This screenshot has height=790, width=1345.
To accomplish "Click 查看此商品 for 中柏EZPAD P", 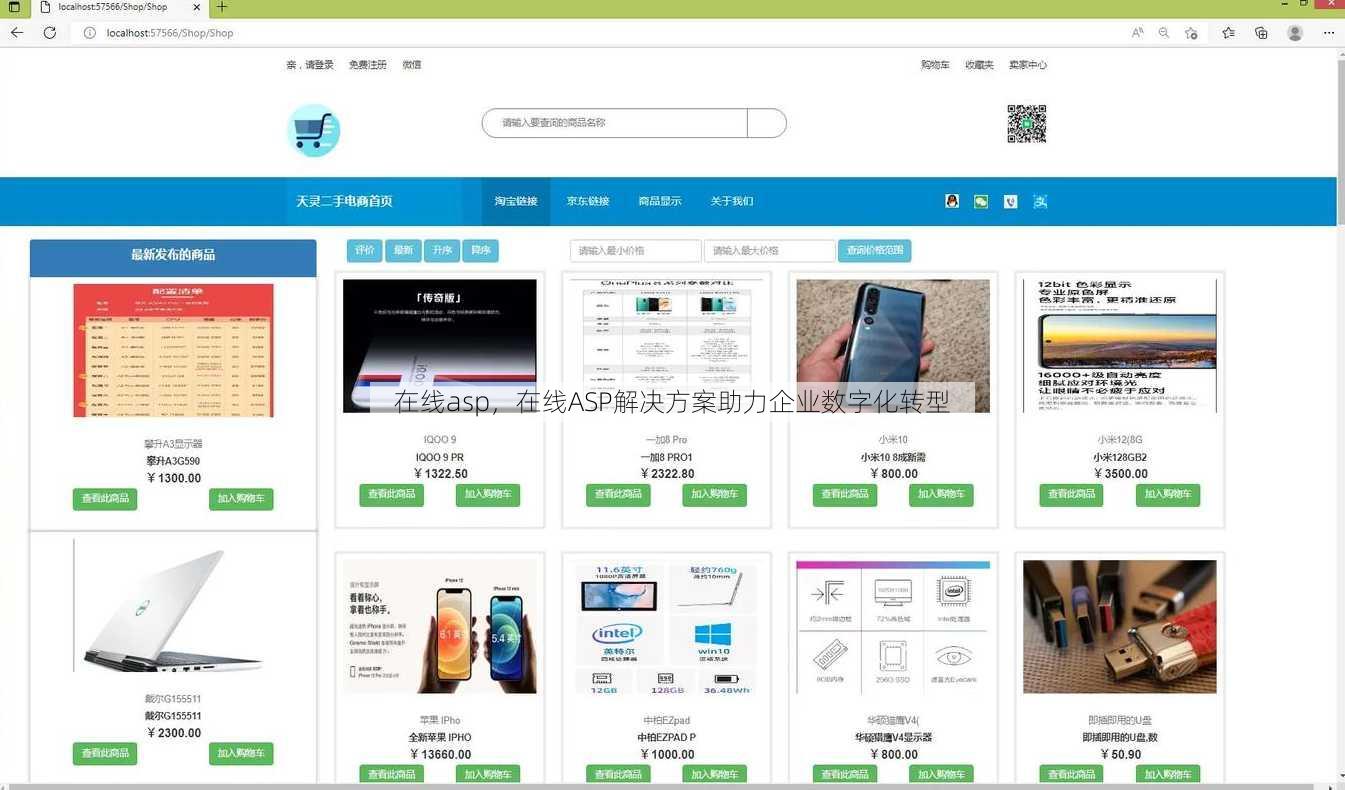I will coord(618,775).
